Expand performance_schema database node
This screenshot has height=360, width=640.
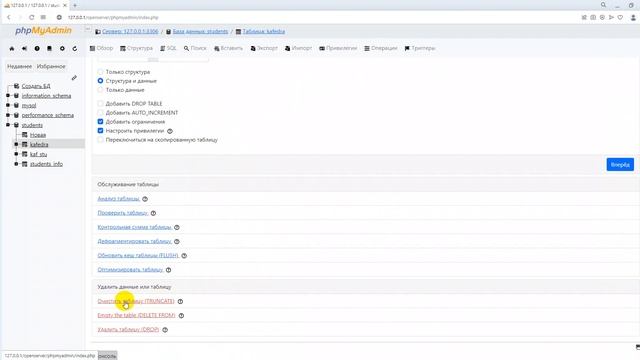pos(8,115)
